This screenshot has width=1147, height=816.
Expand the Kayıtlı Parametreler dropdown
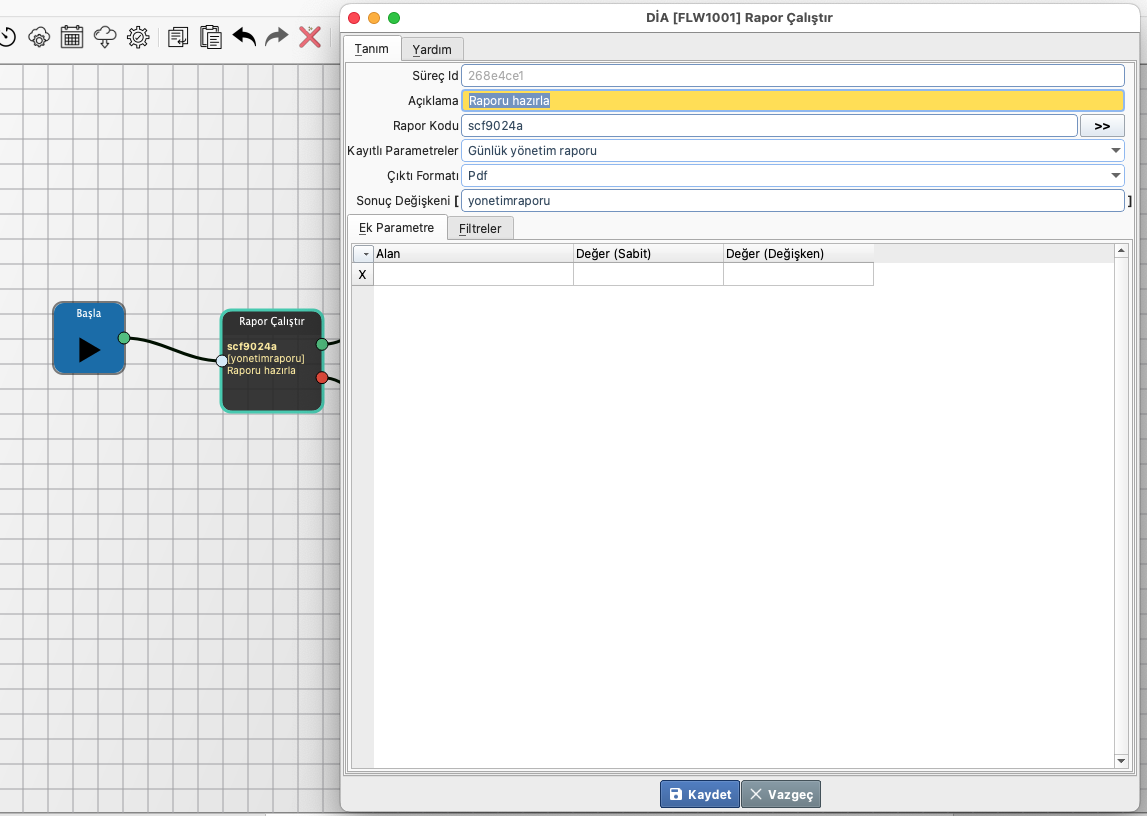1115,151
